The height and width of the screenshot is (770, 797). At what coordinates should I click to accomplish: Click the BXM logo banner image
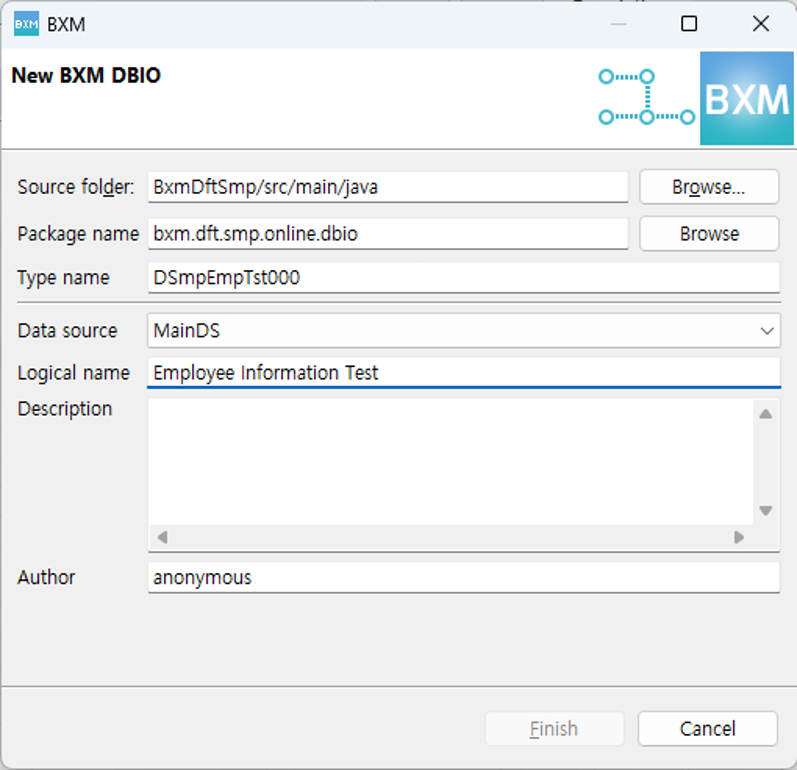[x=747, y=98]
